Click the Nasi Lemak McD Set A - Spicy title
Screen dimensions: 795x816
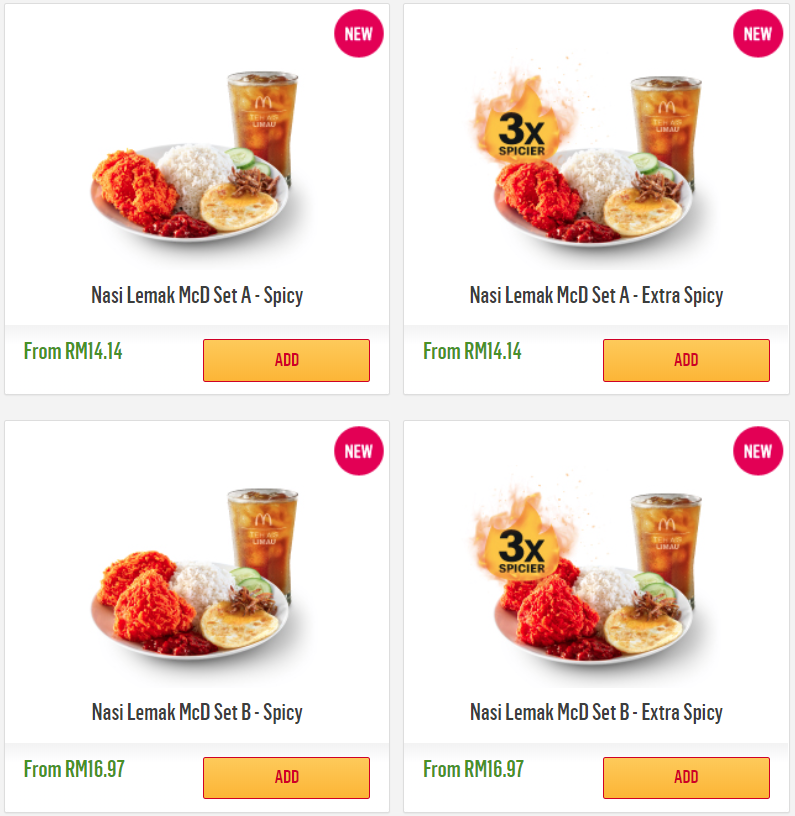tap(197, 295)
